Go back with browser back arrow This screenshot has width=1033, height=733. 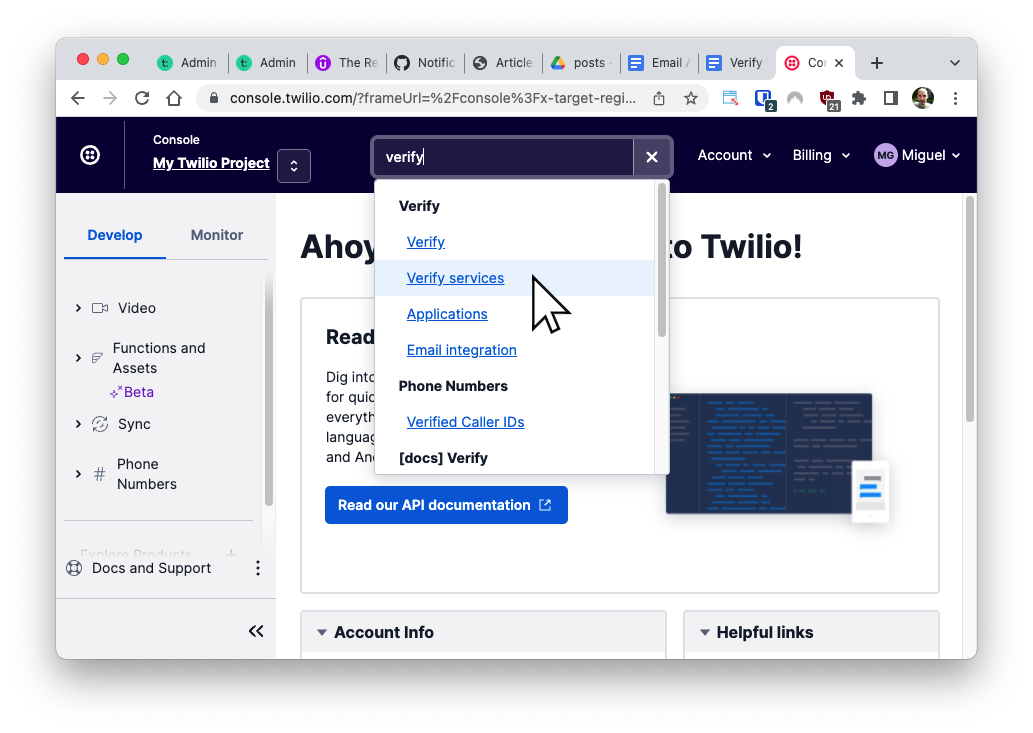tap(78, 99)
